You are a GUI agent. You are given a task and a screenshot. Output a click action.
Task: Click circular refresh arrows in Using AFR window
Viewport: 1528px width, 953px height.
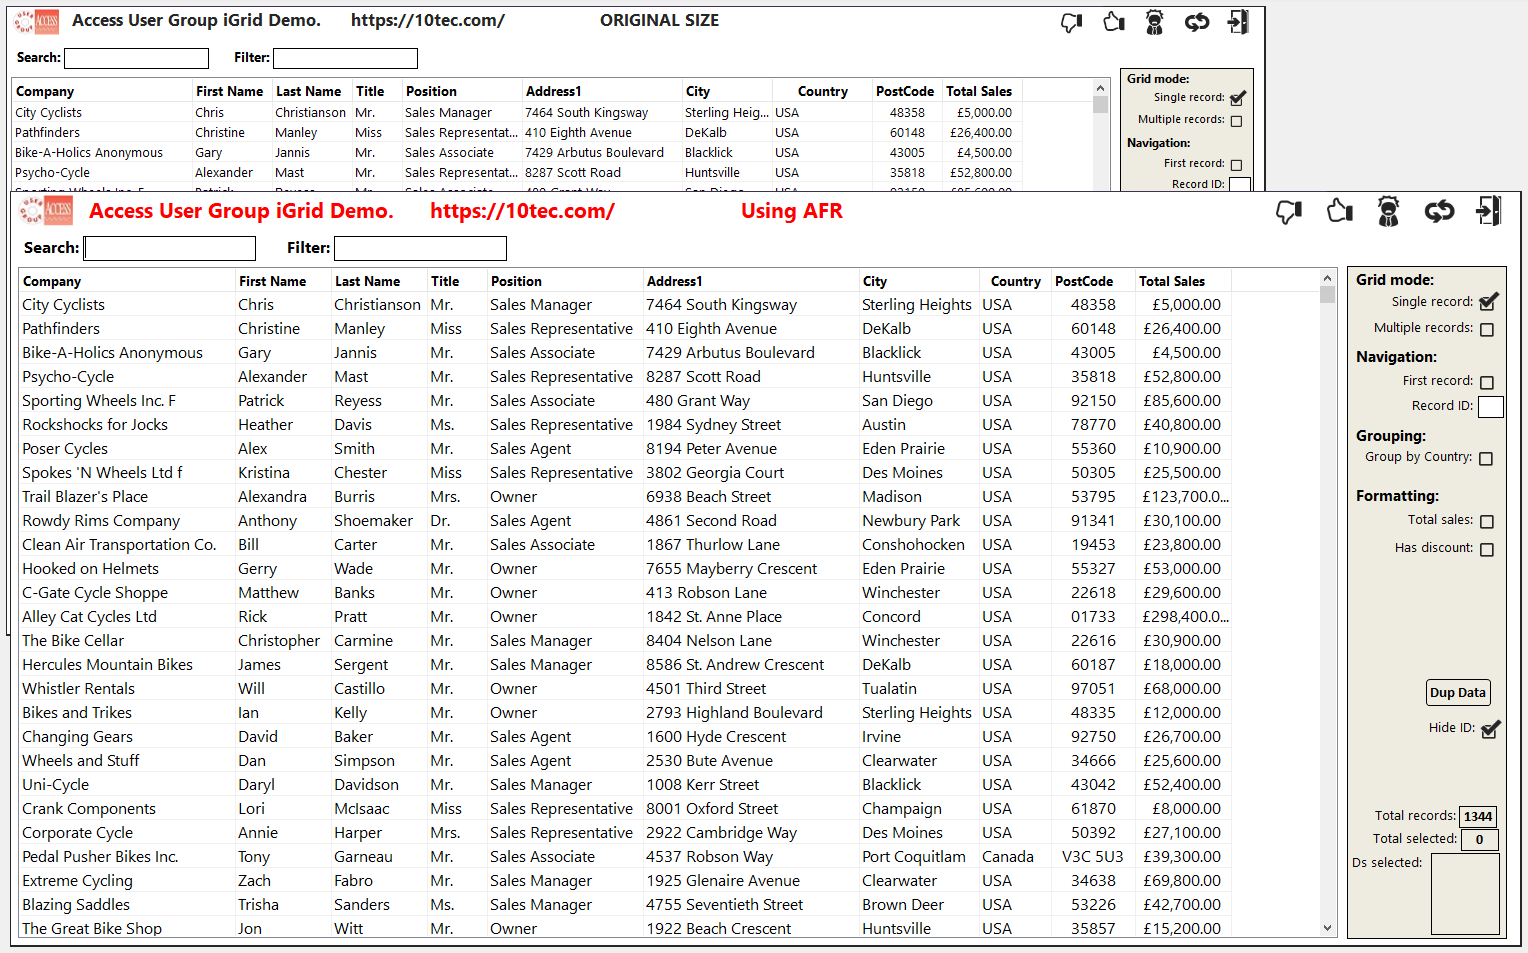(x=1439, y=211)
